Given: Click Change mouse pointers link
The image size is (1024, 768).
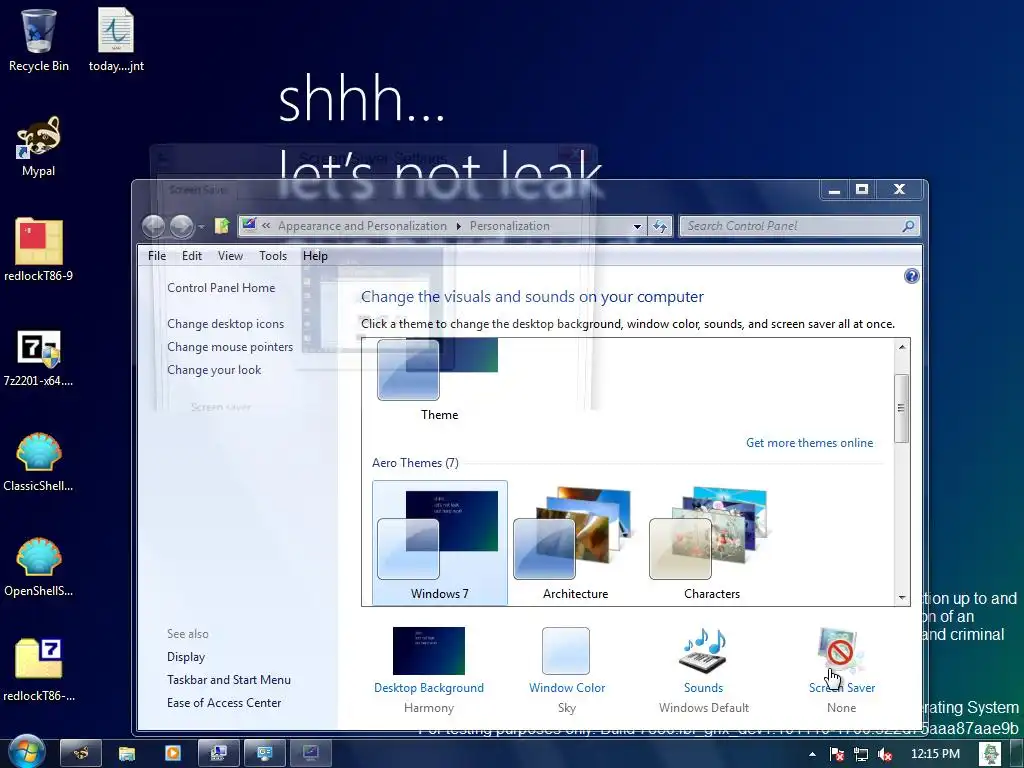Looking at the screenshot, I should point(230,347).
